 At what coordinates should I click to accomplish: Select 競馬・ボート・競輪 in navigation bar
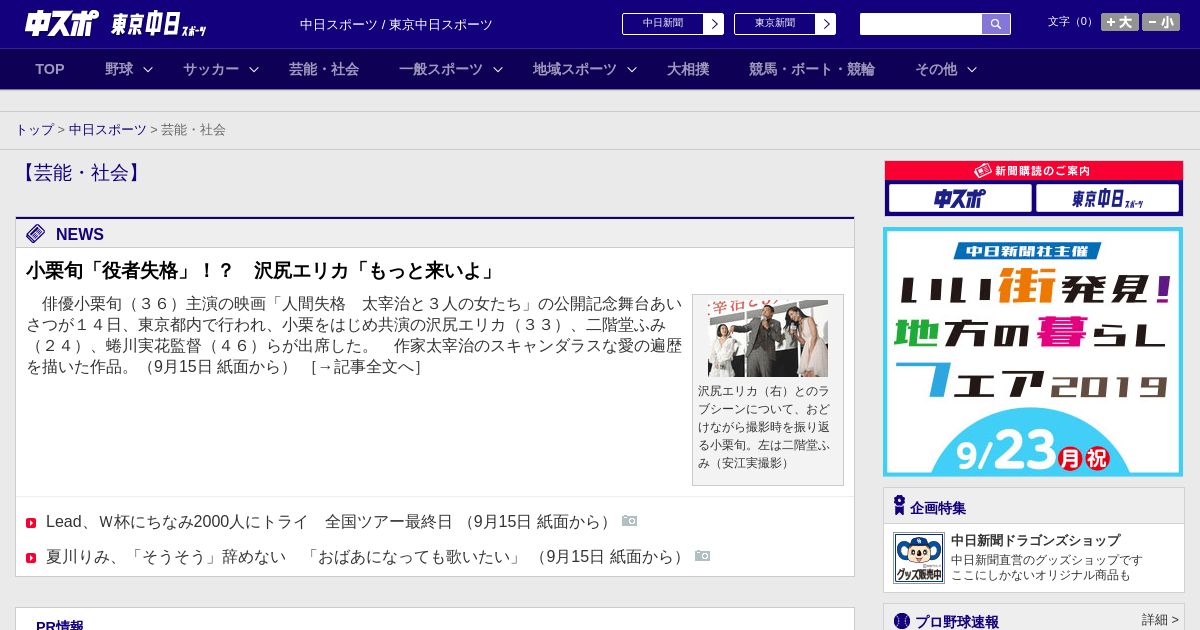click(x=812, y=69)
